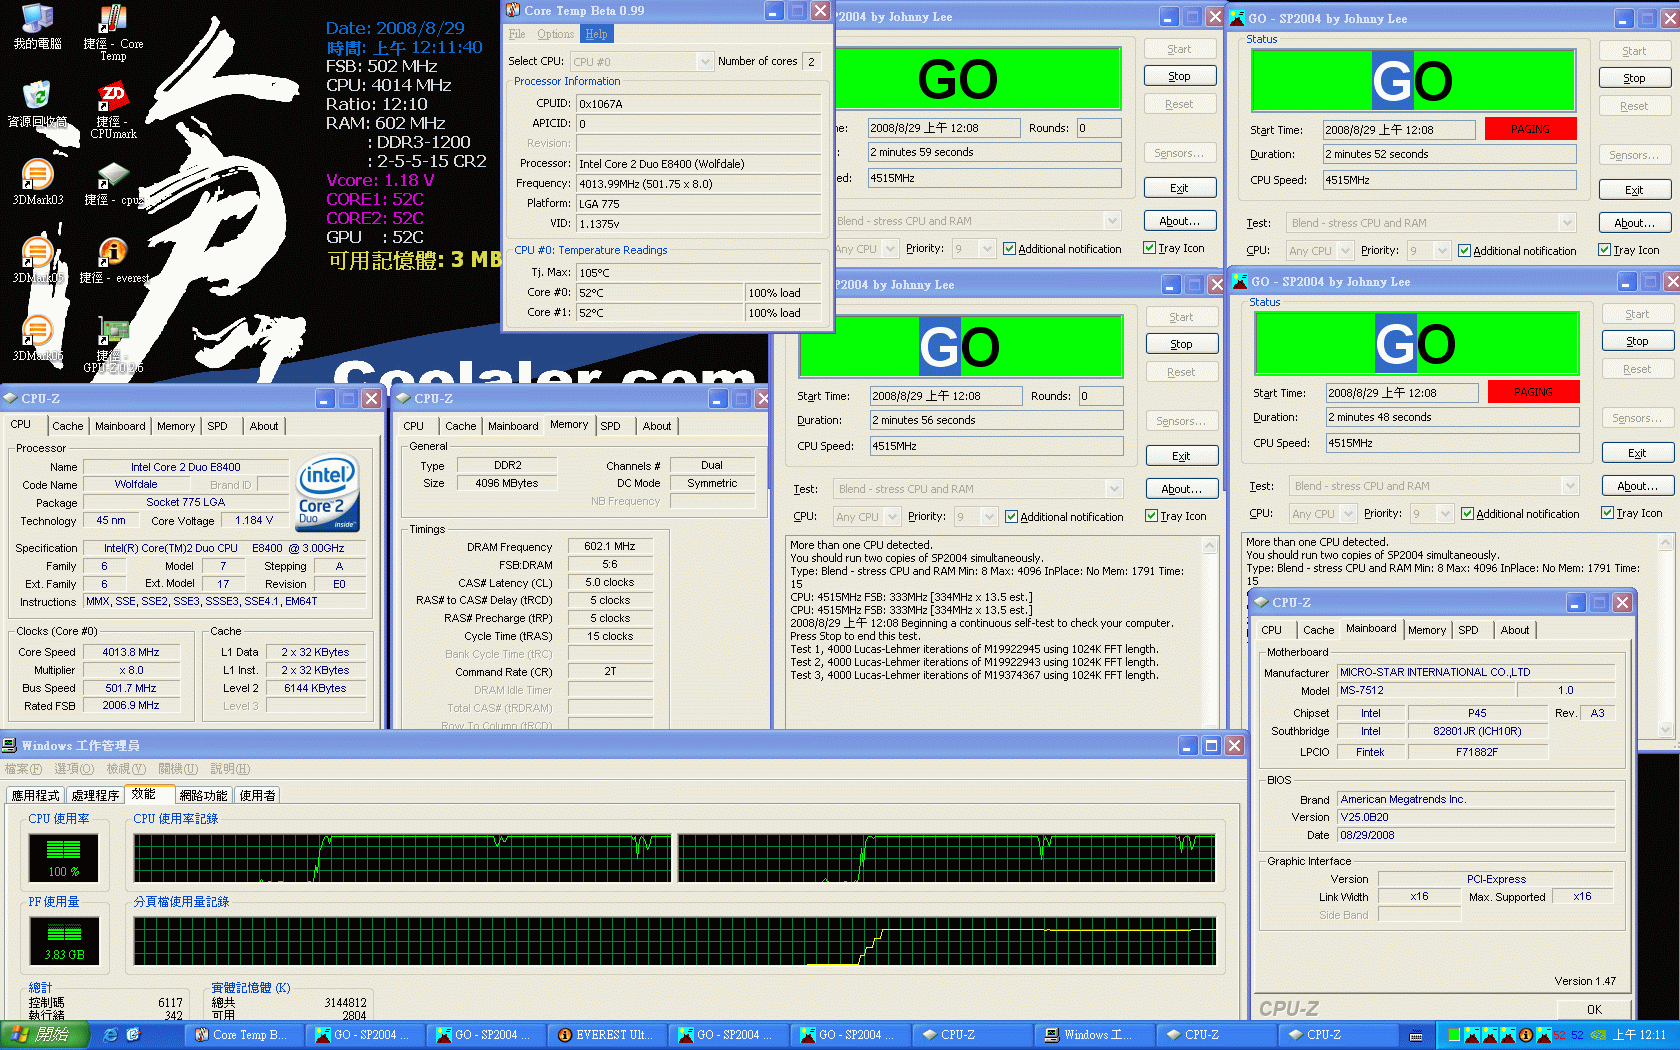Click the Number of cores field in Core Temp
The width and height of the screenshot is (1680, 1050).
[812, 62]
